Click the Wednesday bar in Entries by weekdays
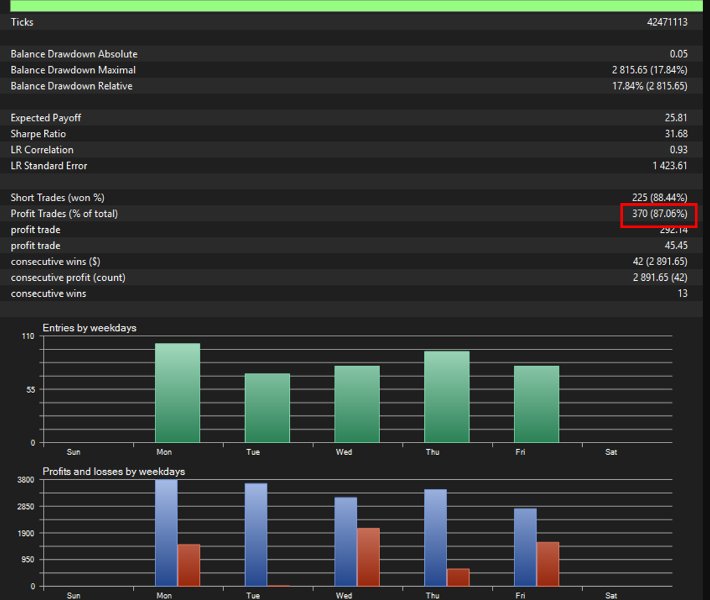This screenshot has height=600, width=710. coord(357,404)
